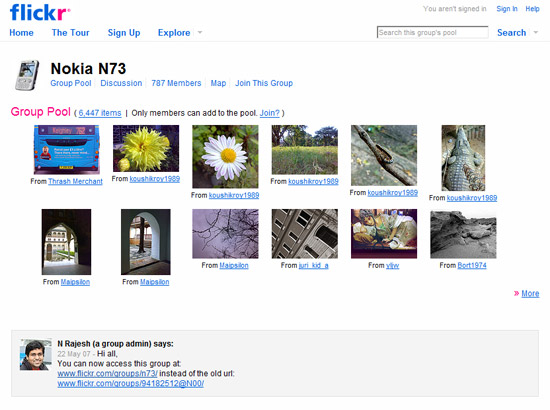Focus the group's pool search field
Image resolution: width=550 pixels, height=410 pixels.
click(x=432, y=32)
